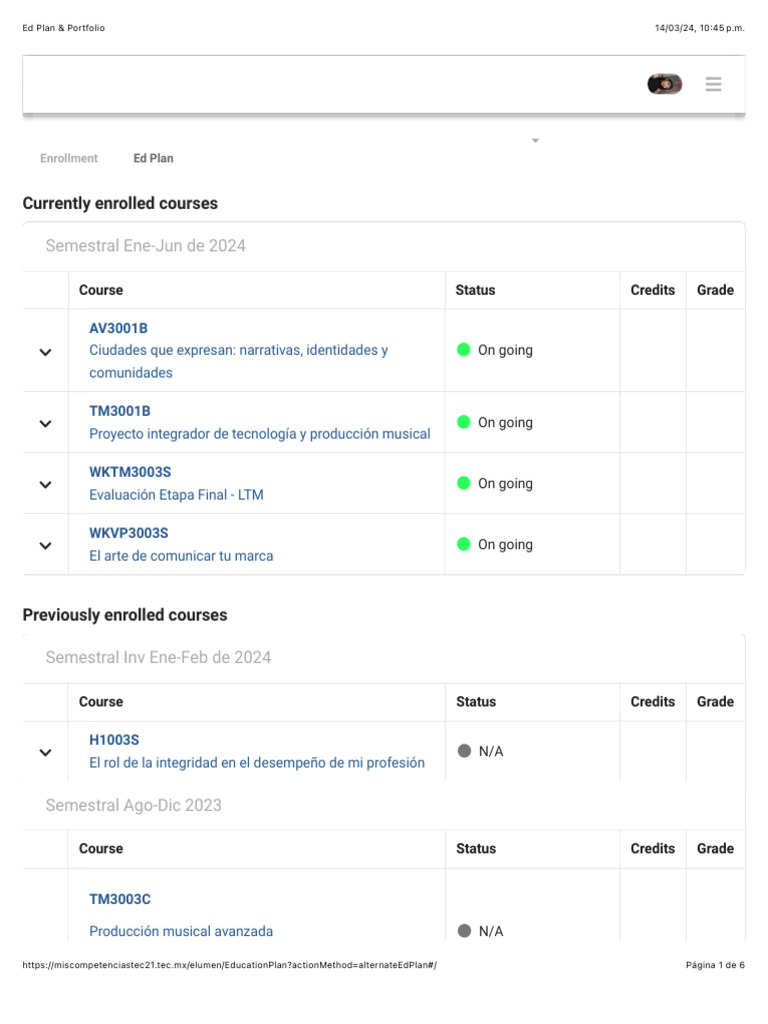Expand the WKTM3003S course row

45,484
